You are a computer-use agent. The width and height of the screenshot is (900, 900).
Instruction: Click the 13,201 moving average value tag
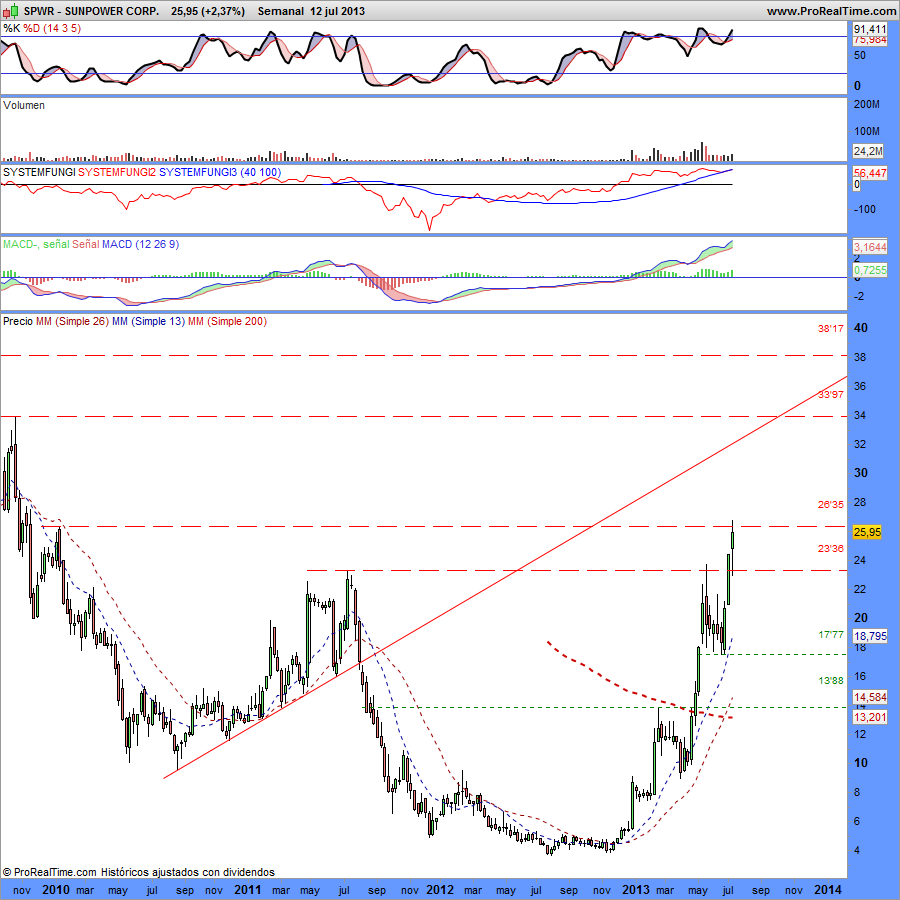(x=870, y=717)
